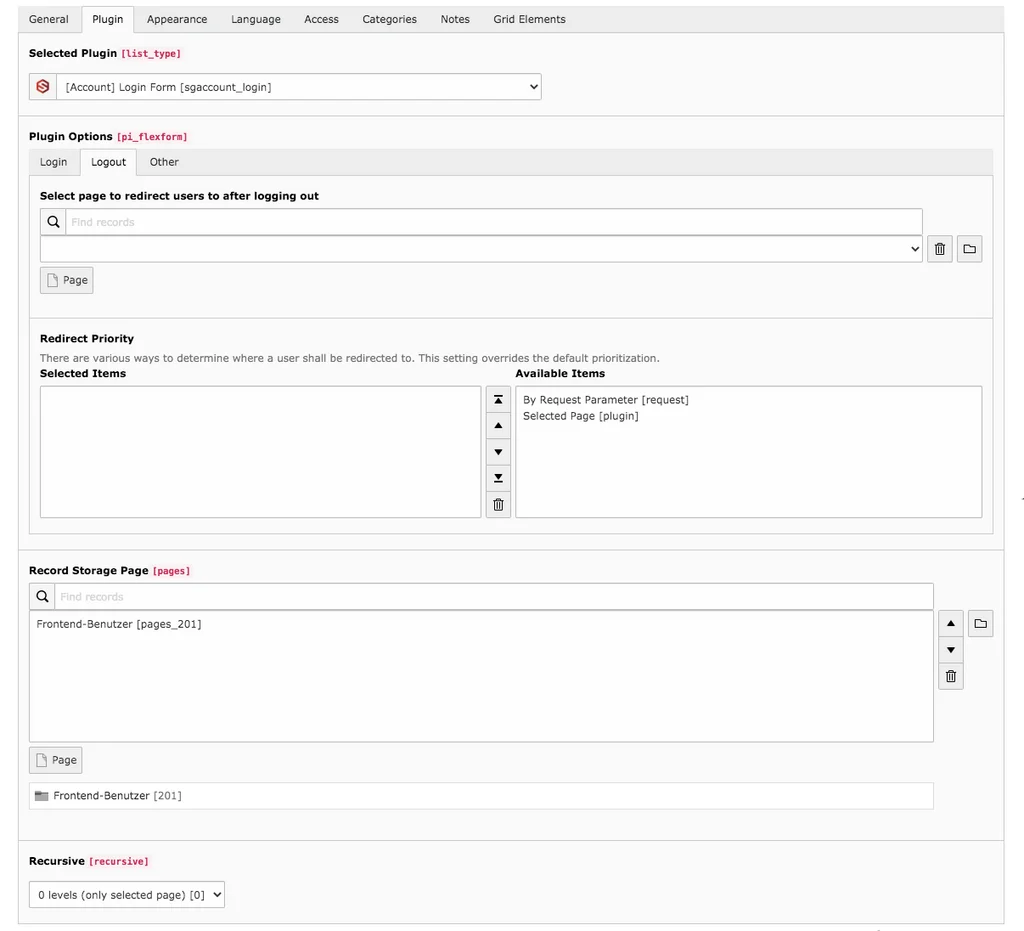Click the move-to-bottom icon in Redirect Priority
This screenshot has height=931, width=1024.
point(498,478)
